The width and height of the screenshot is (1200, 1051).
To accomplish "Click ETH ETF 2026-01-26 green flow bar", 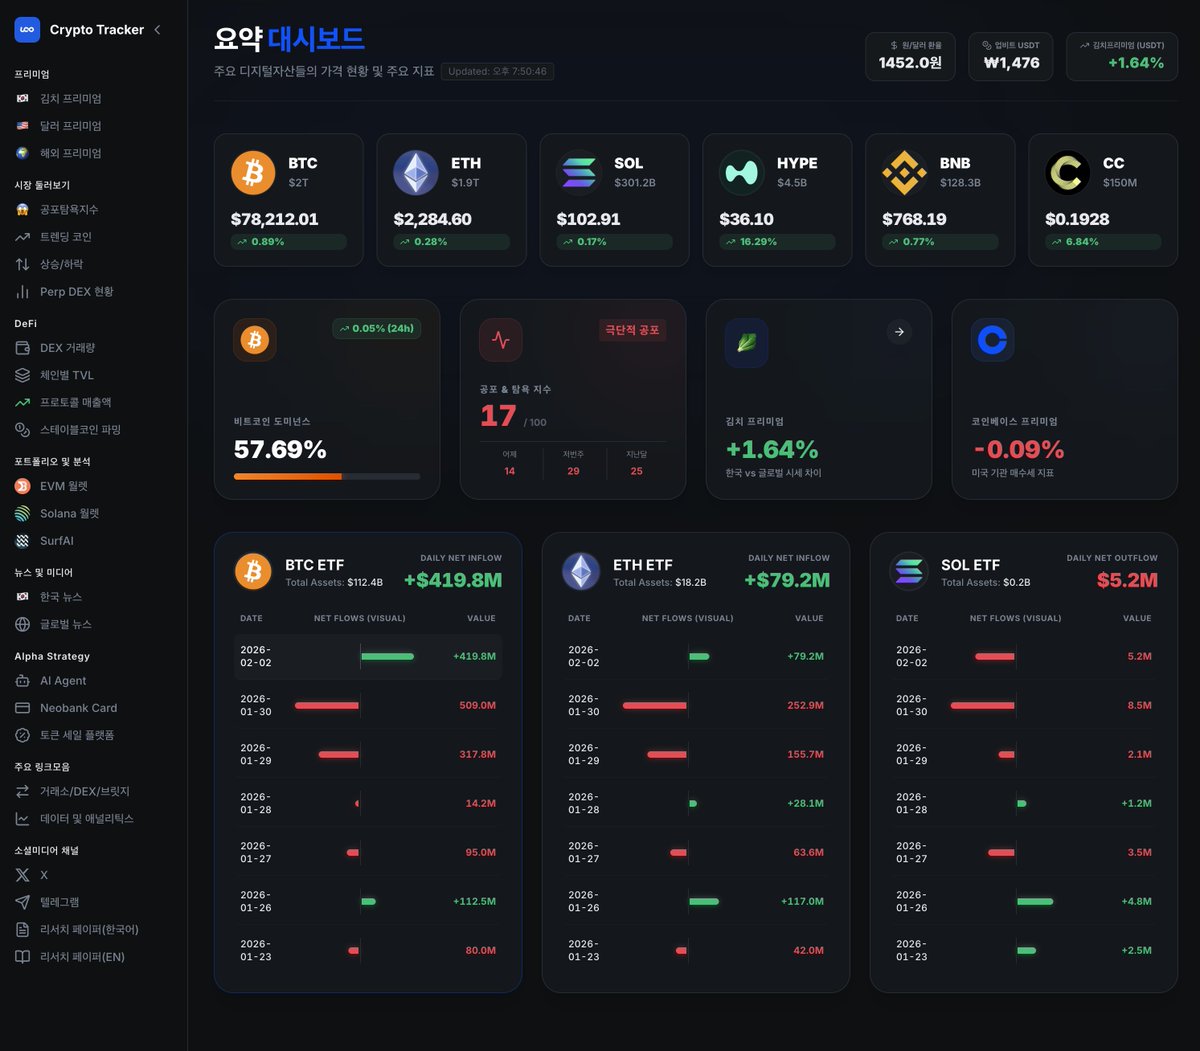I will [704, 901].
